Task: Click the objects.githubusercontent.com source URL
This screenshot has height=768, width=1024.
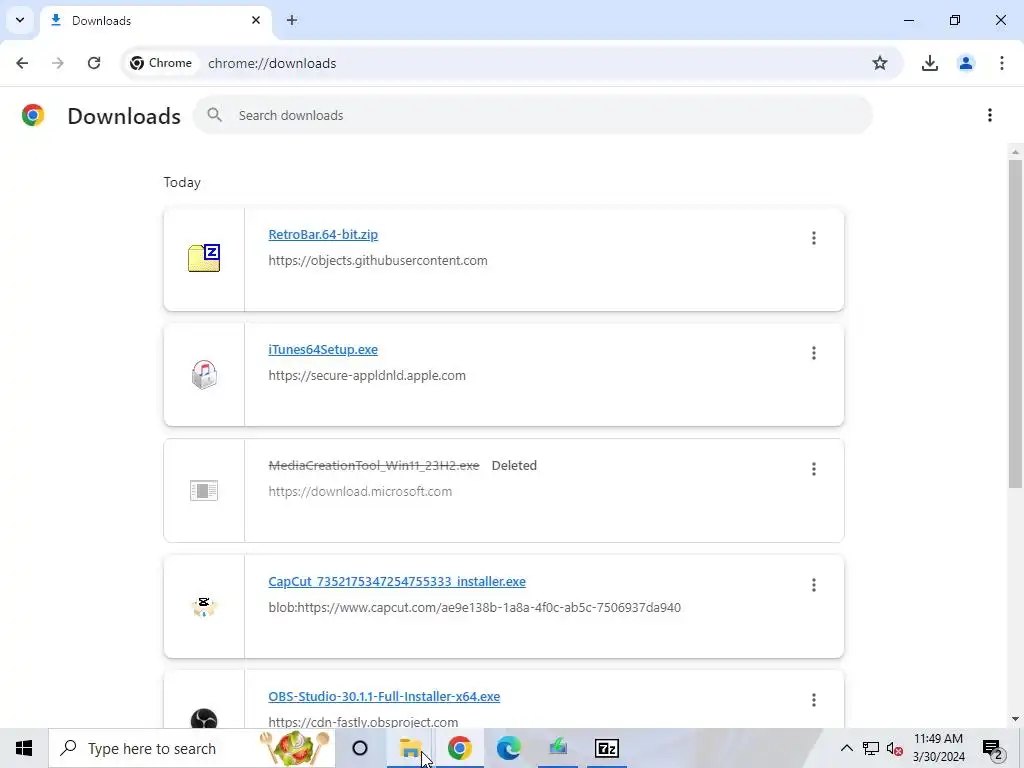Action: [x=378, y=261]
